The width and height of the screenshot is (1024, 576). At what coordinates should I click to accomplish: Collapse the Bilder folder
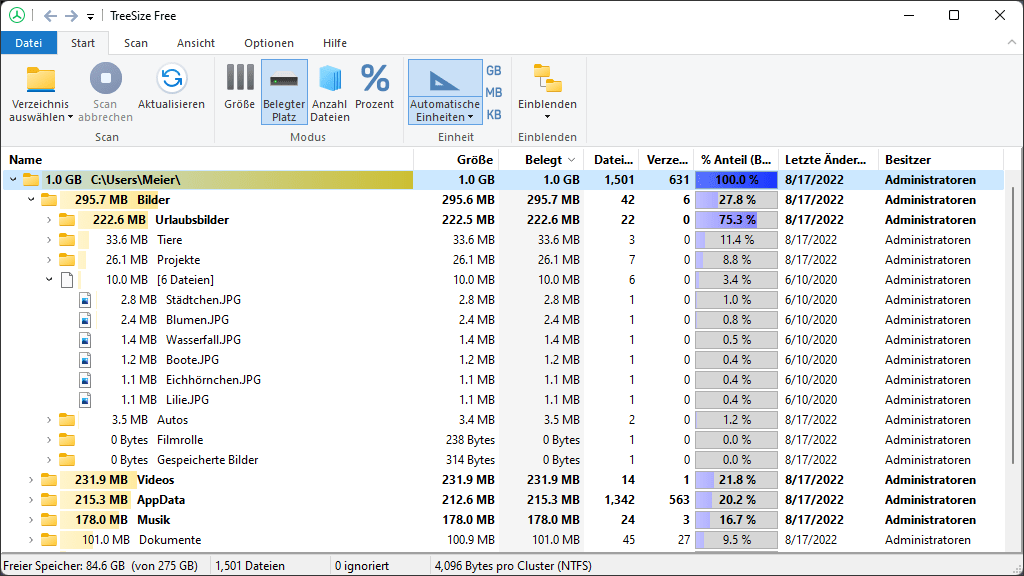coord(31,200)
